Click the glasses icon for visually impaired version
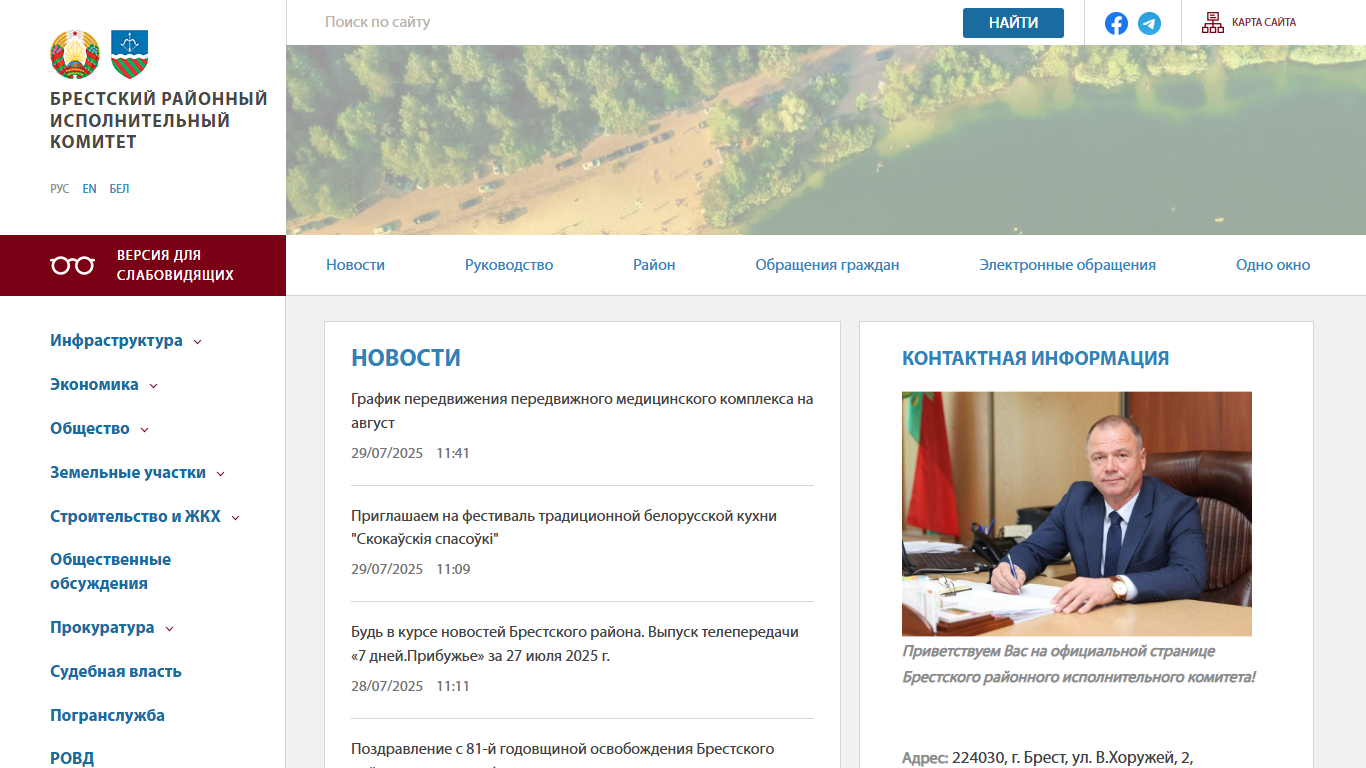 [73, 265]
